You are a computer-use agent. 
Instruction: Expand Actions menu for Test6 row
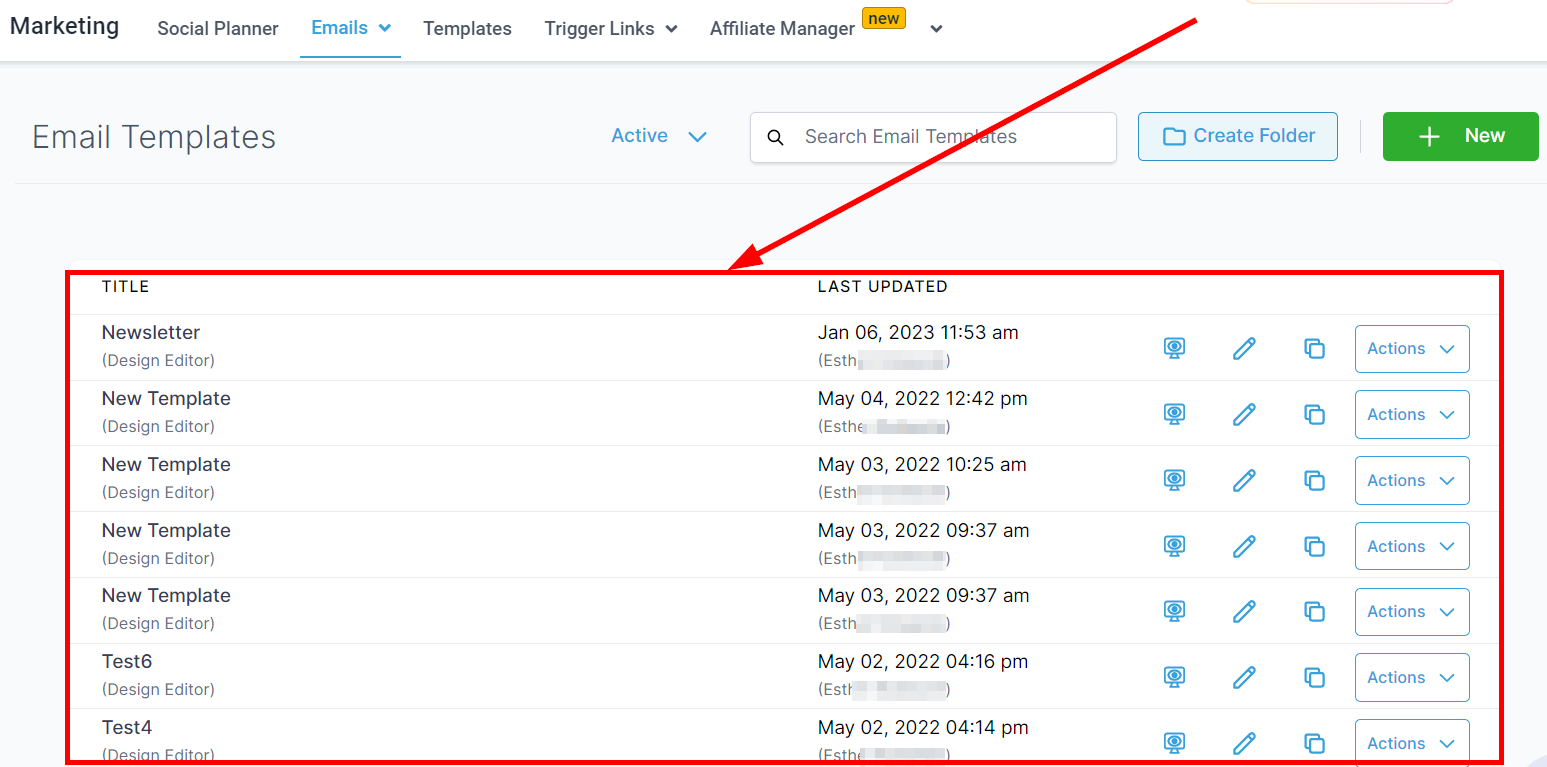pyautogui.click(x=1411, y=678)
